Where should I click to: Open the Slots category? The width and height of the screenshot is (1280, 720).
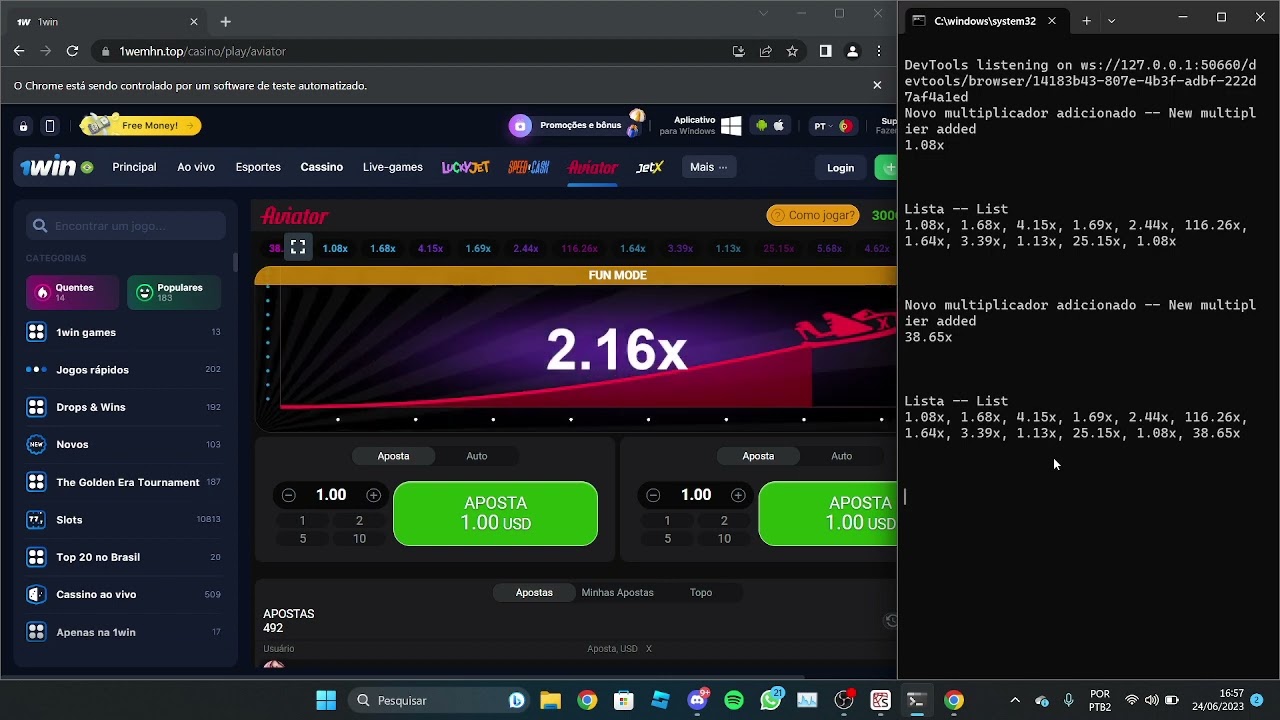click(x=124, y=520)
